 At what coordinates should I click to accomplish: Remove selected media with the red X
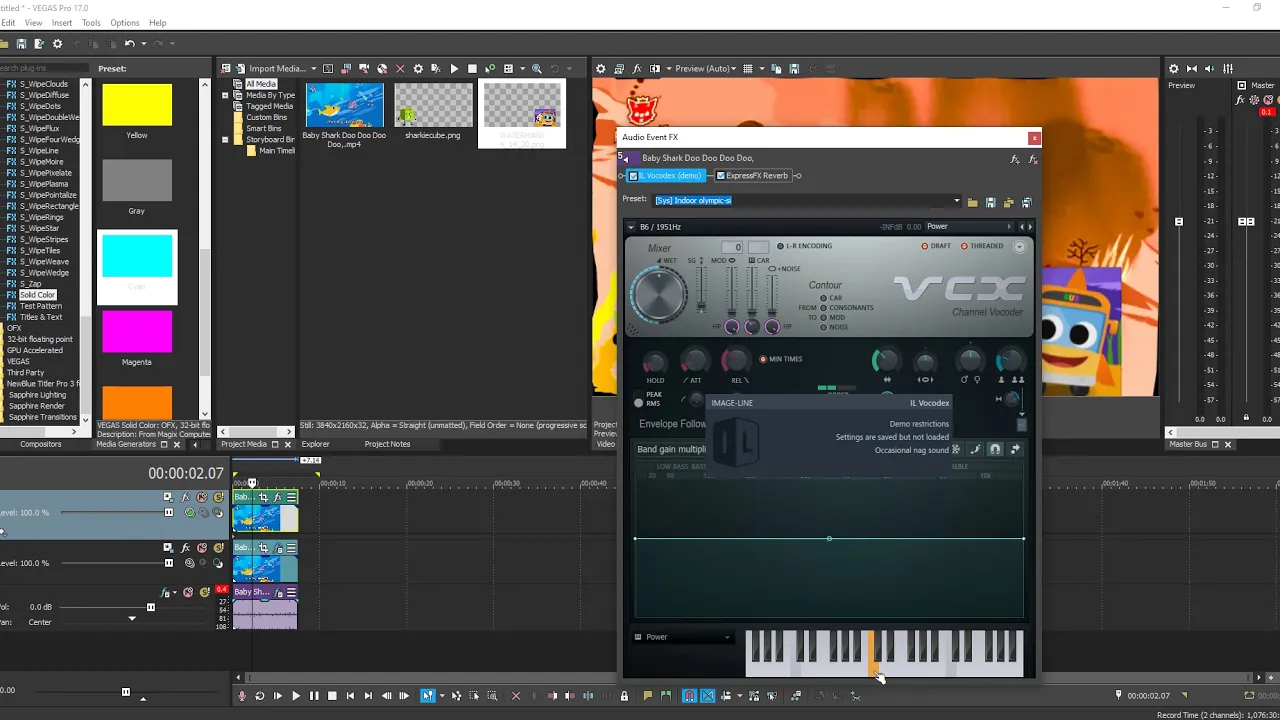point(400,69)
